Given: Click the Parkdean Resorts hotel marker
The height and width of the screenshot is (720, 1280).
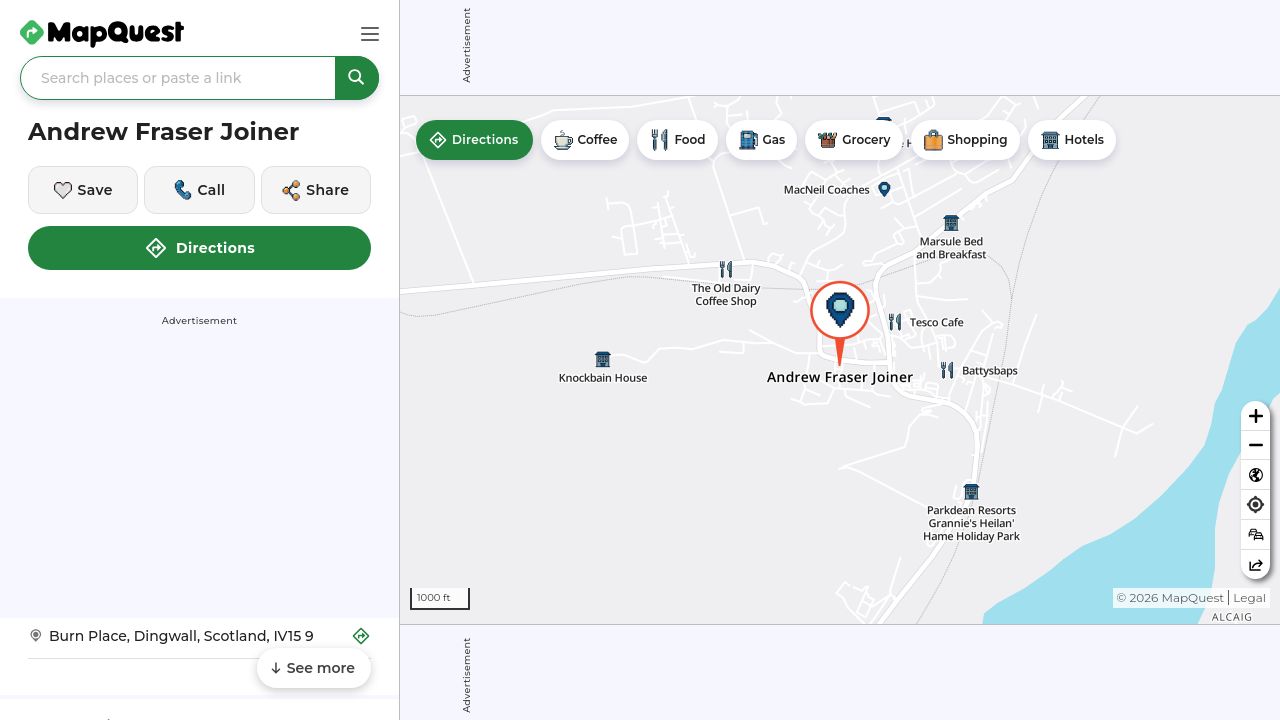Looking at the screenshot, I should pos(971,491).
